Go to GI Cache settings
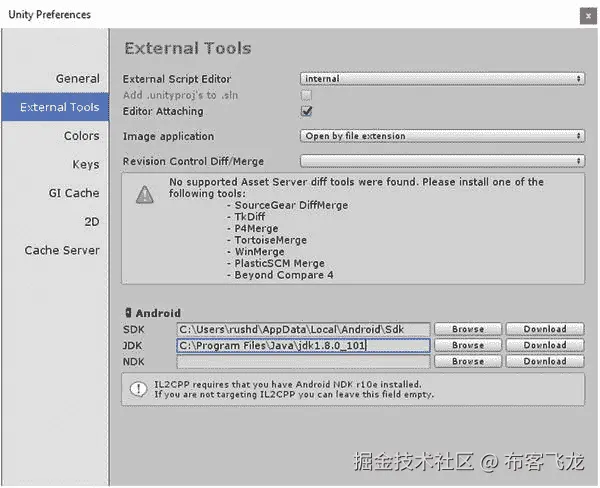The width and height of the screenshot is (600, 488). click(74, 193)
